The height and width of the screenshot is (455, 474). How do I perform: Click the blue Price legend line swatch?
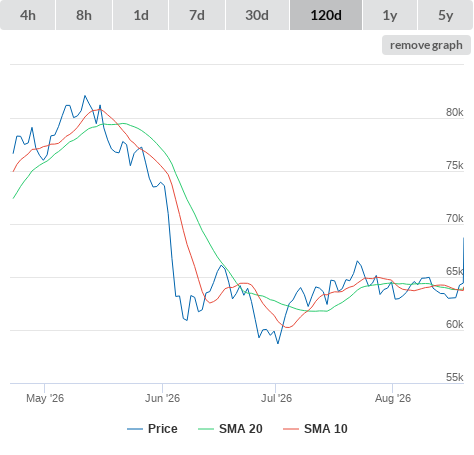[x=135, y=429]
